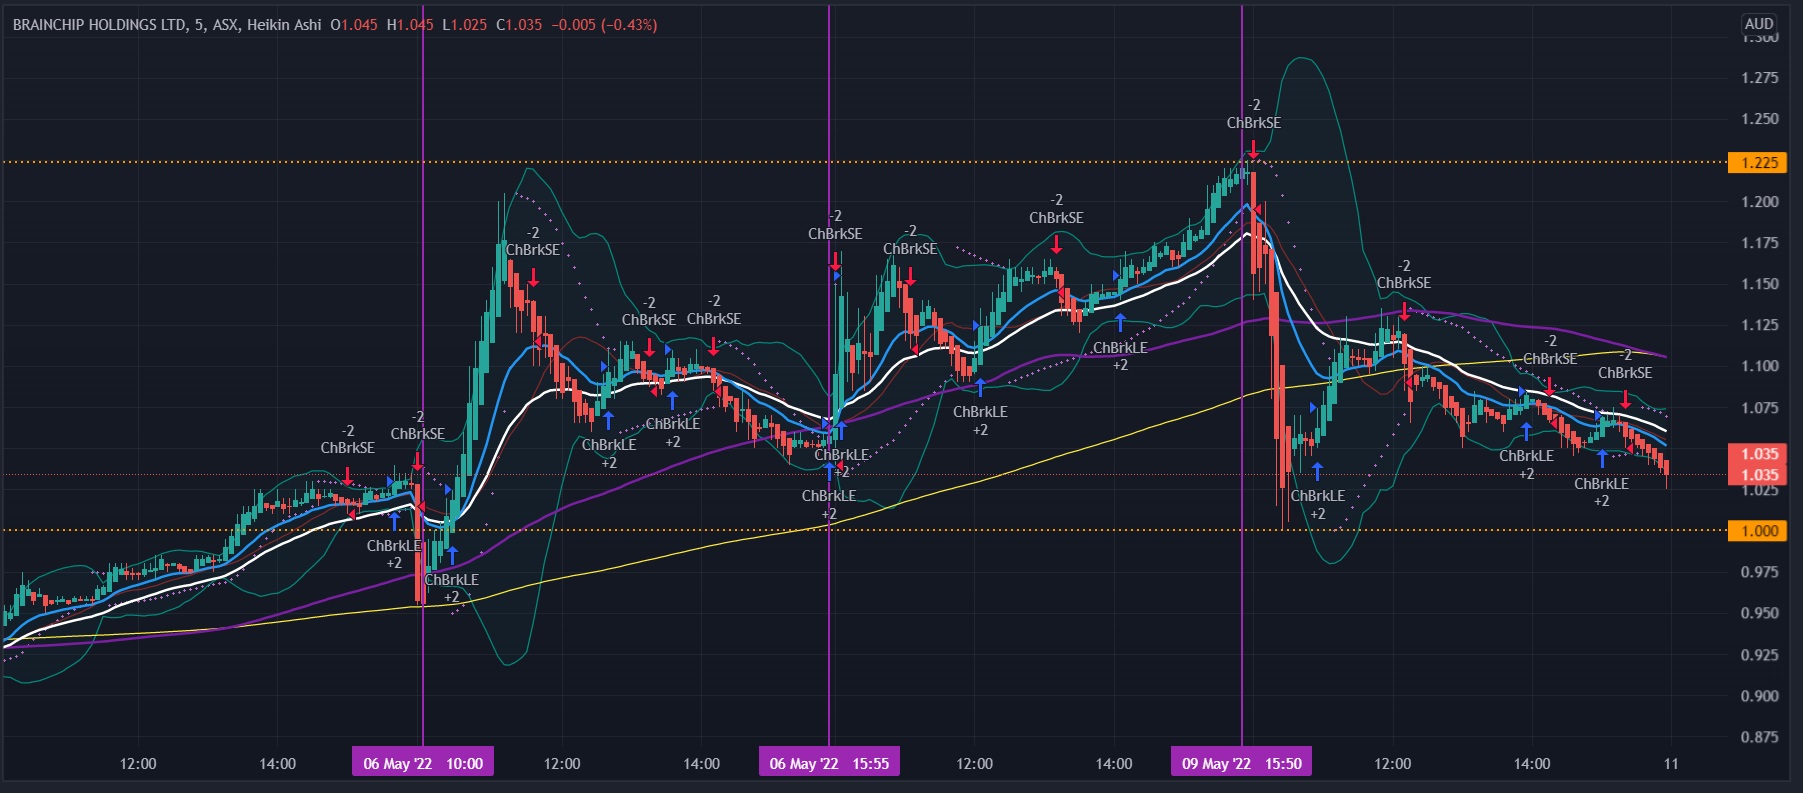Click the last blue ChBrkLE arrow on the chart
1803x793 pixels.
[x=1601, y=459]
